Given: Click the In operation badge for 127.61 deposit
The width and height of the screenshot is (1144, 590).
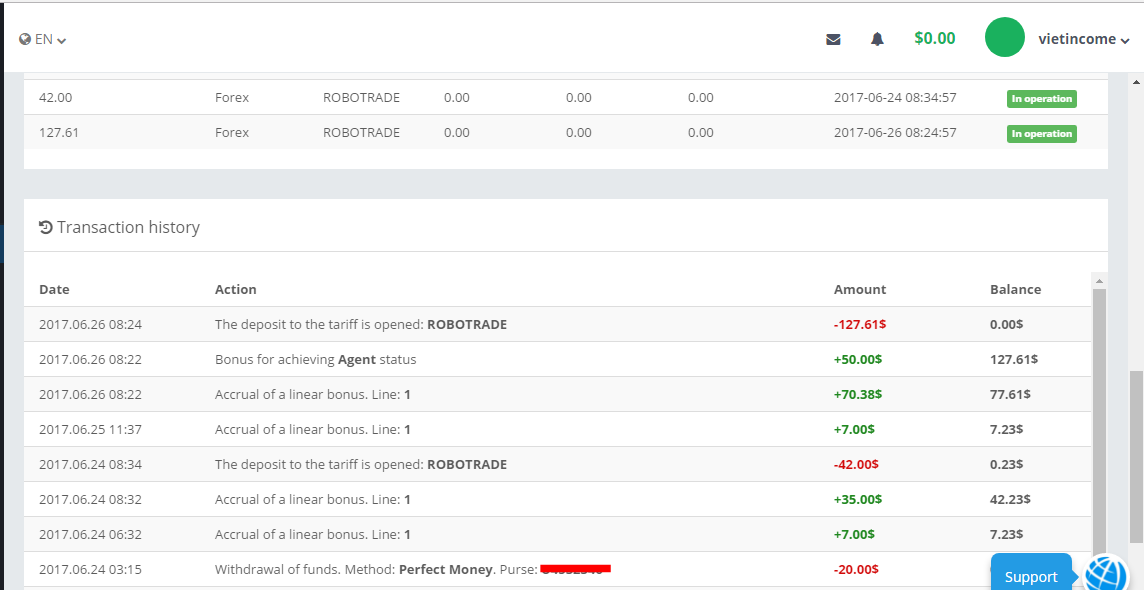Looking at the screenshot, I should coord(1041,133).
